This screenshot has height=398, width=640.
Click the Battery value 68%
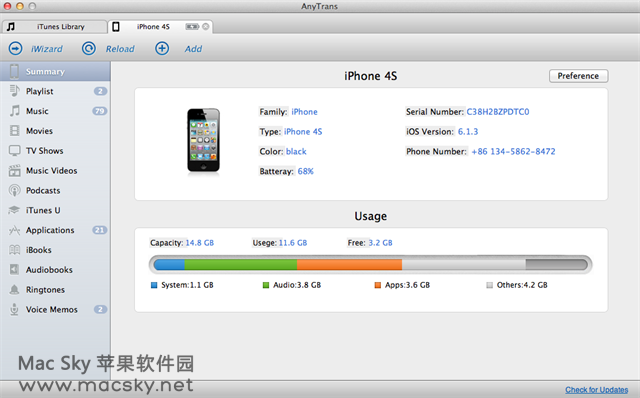[x=305, y=171]
